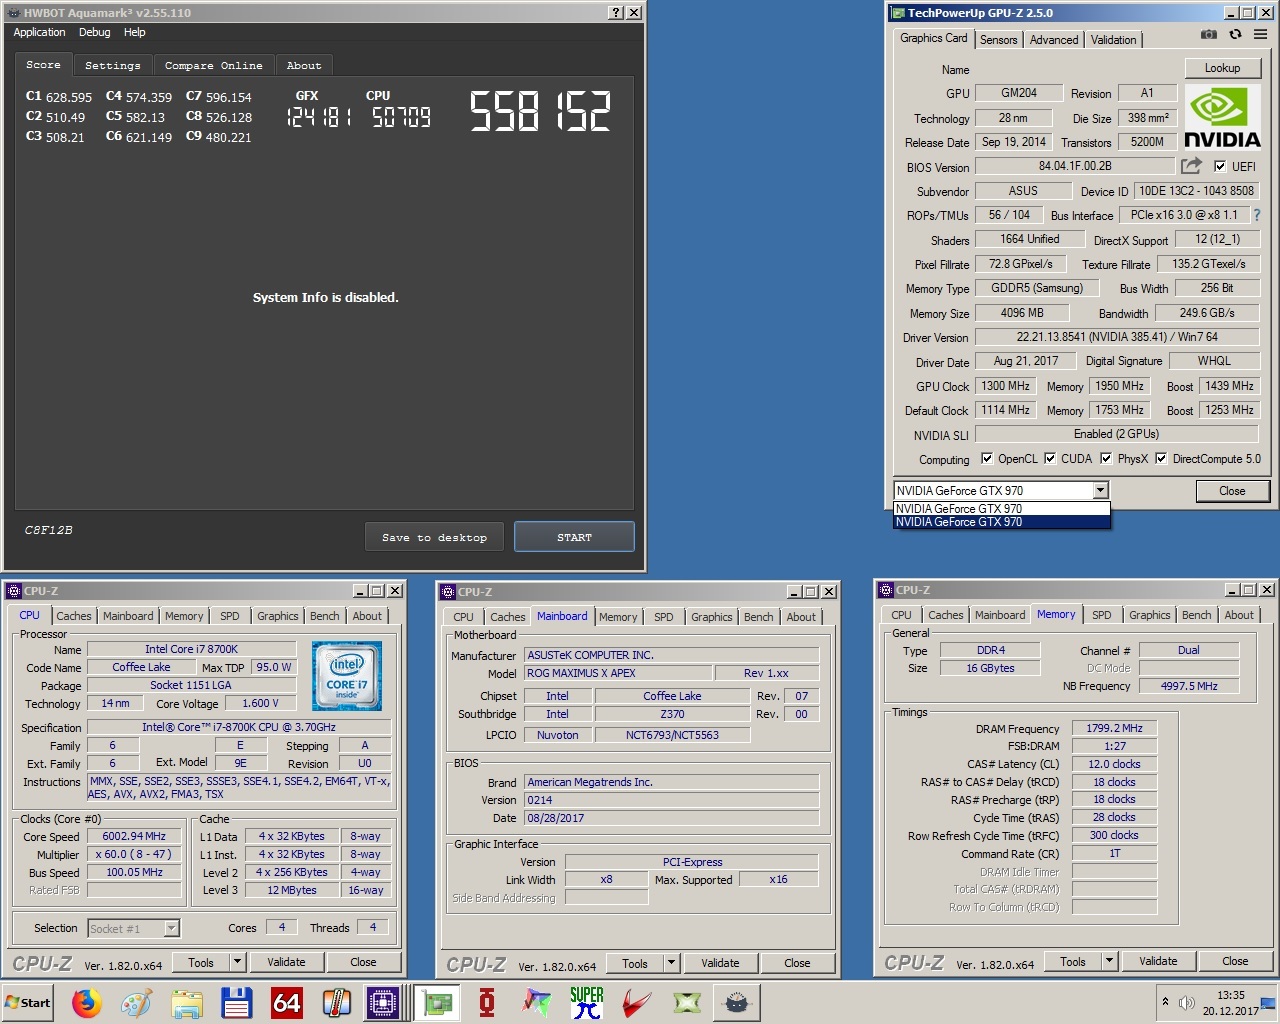Open the Validation tab in GPU-Z
The height and width of the screenshot is (1024, 1280).
pos(1113,40)
